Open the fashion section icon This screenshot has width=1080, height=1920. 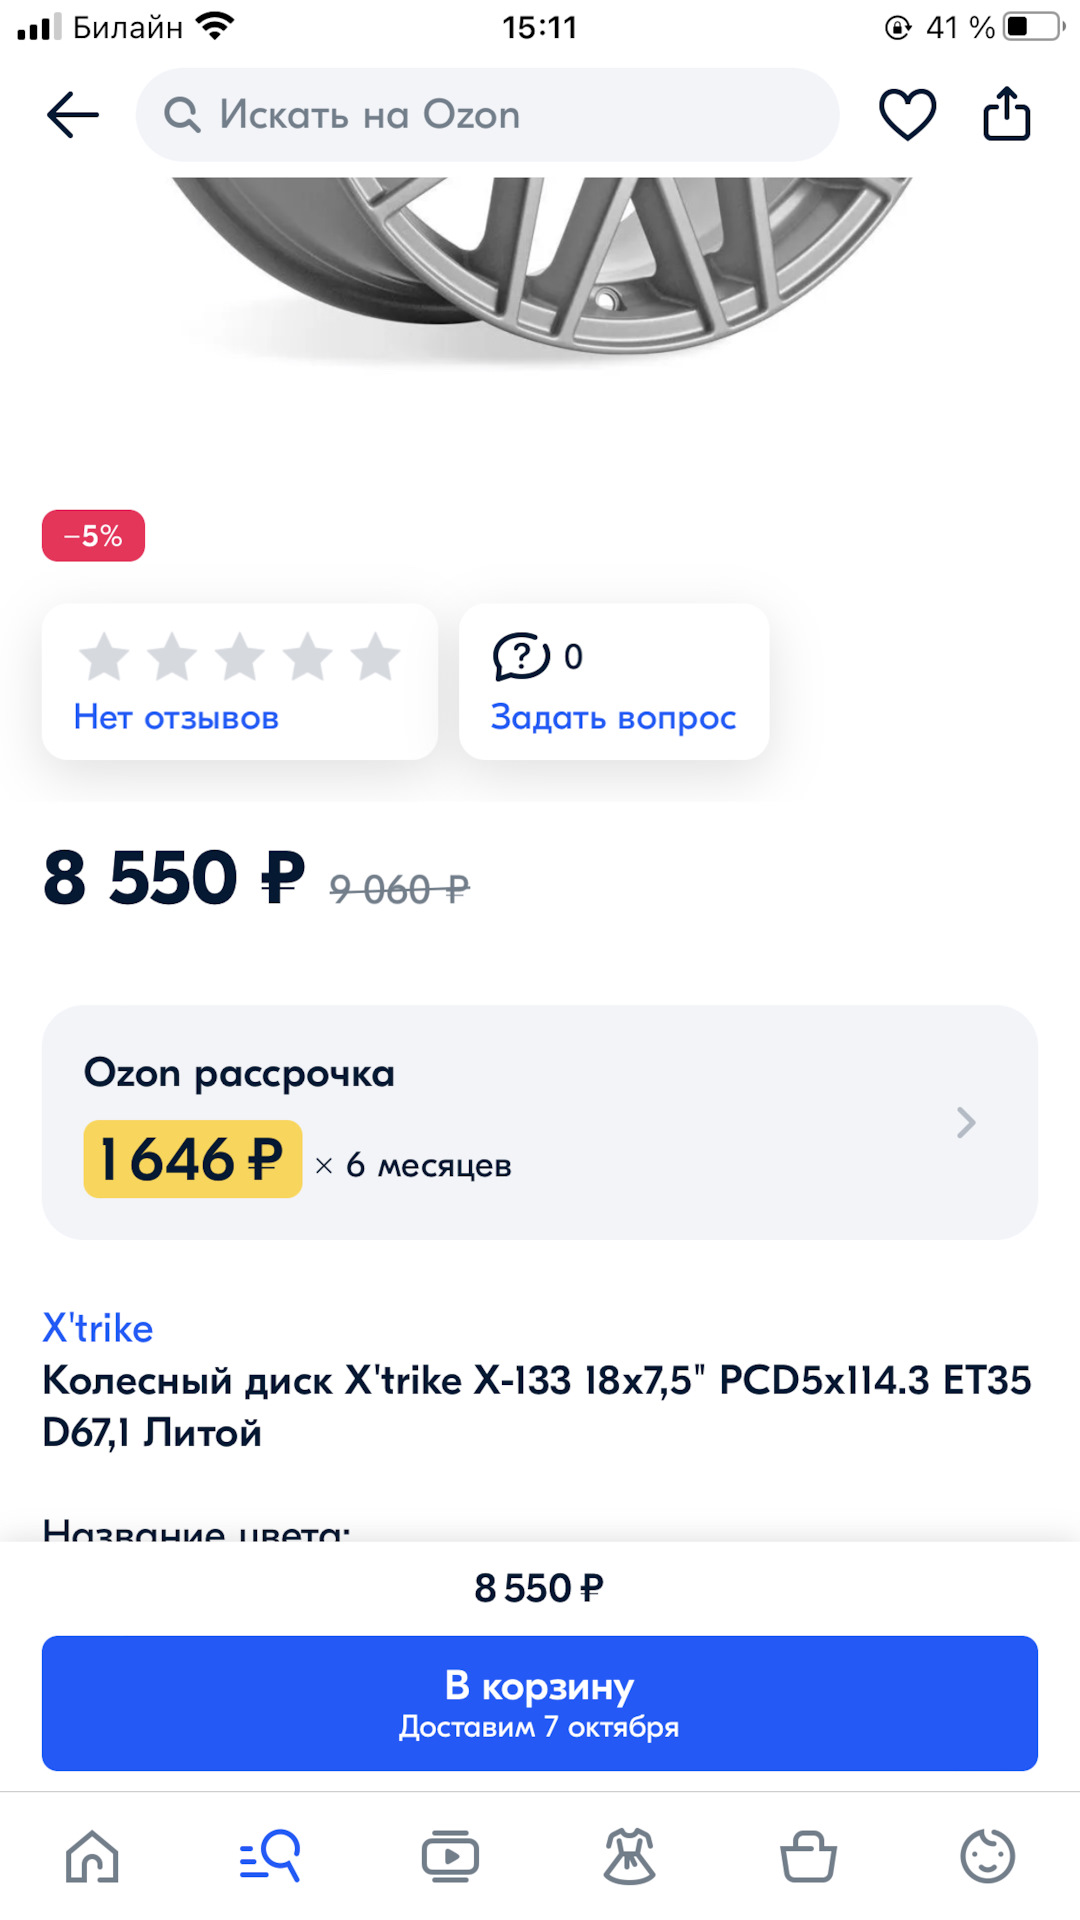point(630,1857)
